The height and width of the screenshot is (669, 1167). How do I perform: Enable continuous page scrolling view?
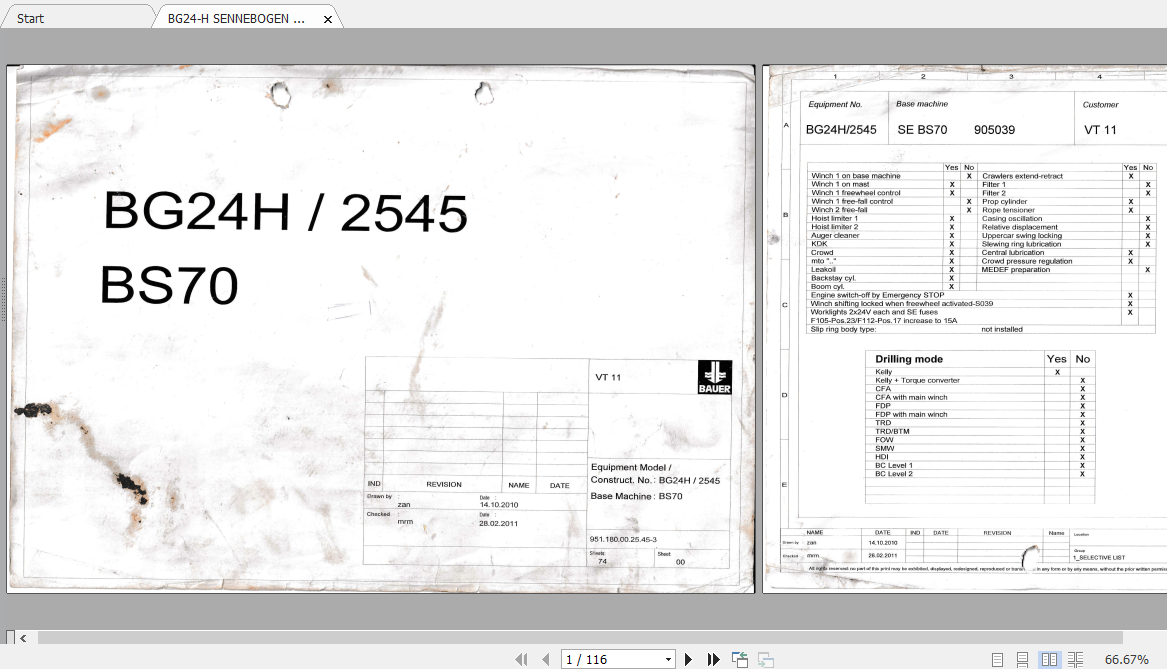click(x=1021, y=659)
